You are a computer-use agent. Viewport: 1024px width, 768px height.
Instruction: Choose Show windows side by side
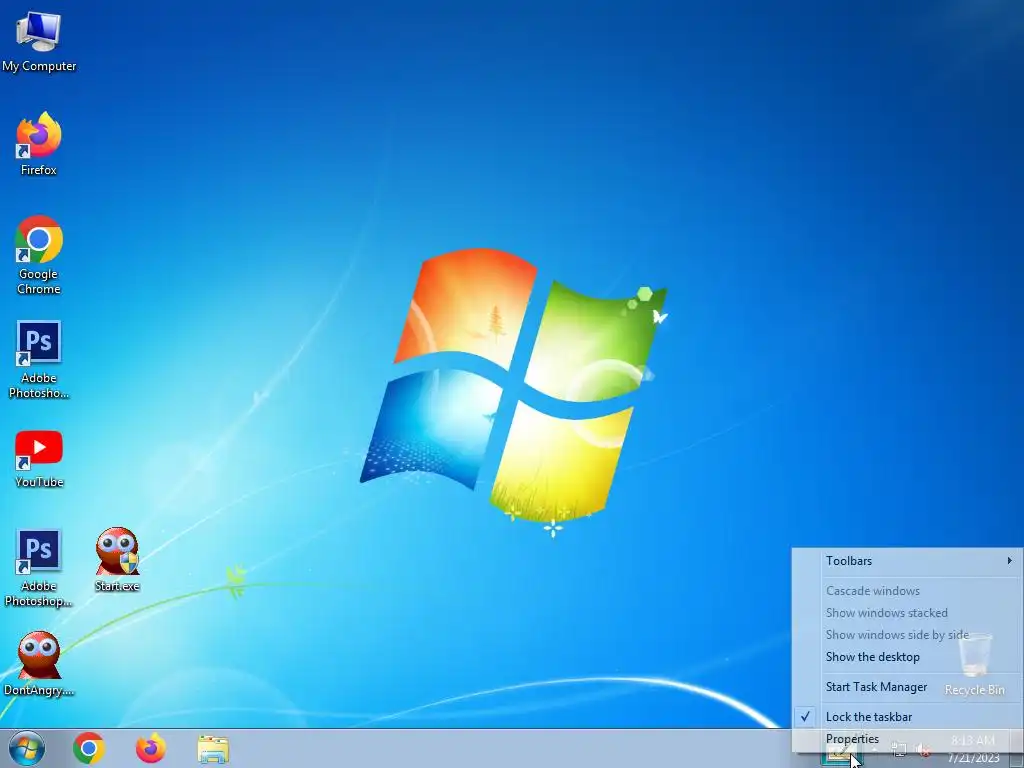click(x=907, y=635)
